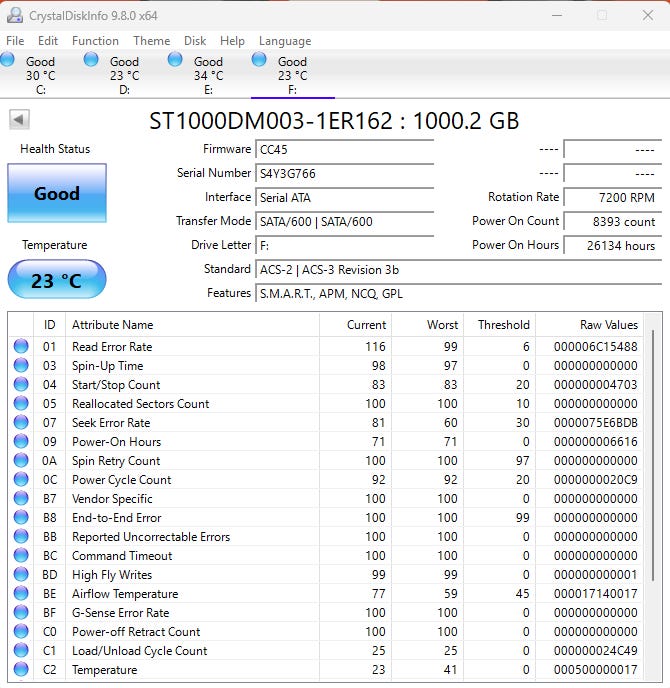Select the Load/Unload Cycle Count attribute name
The width and height of the screenshot is (670, 688).
click(140, 651)
